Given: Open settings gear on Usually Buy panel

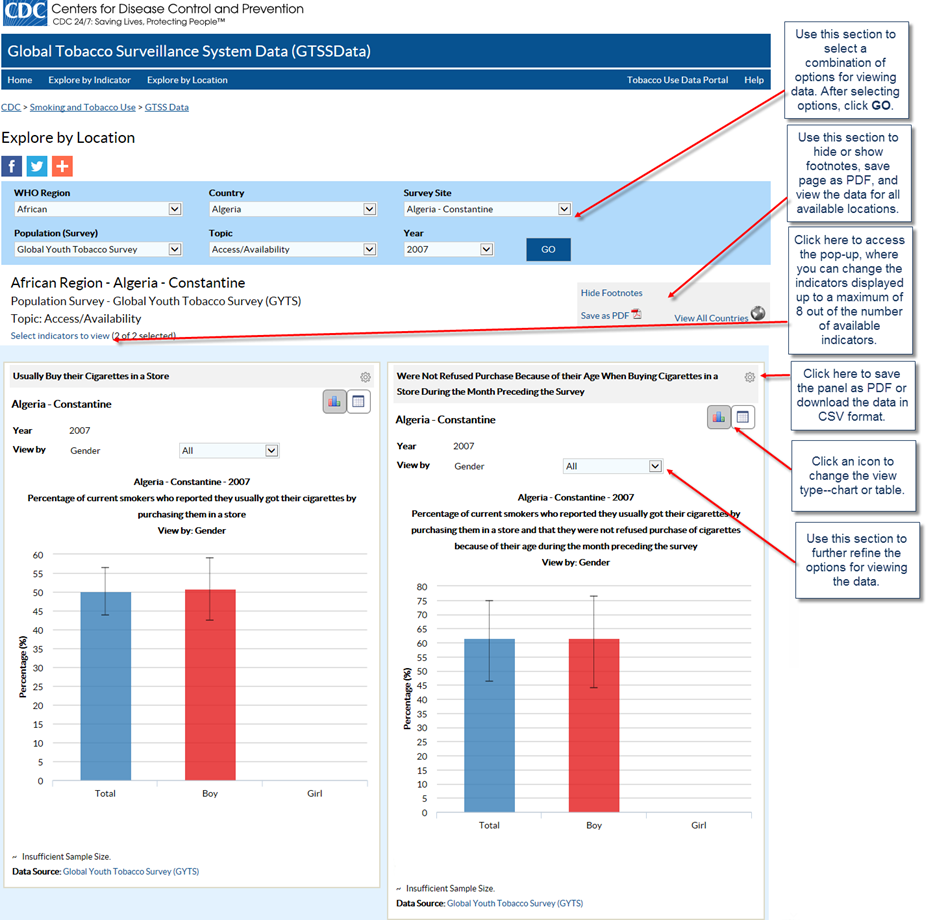Looking at the screenshot, I should pos(366,377).
